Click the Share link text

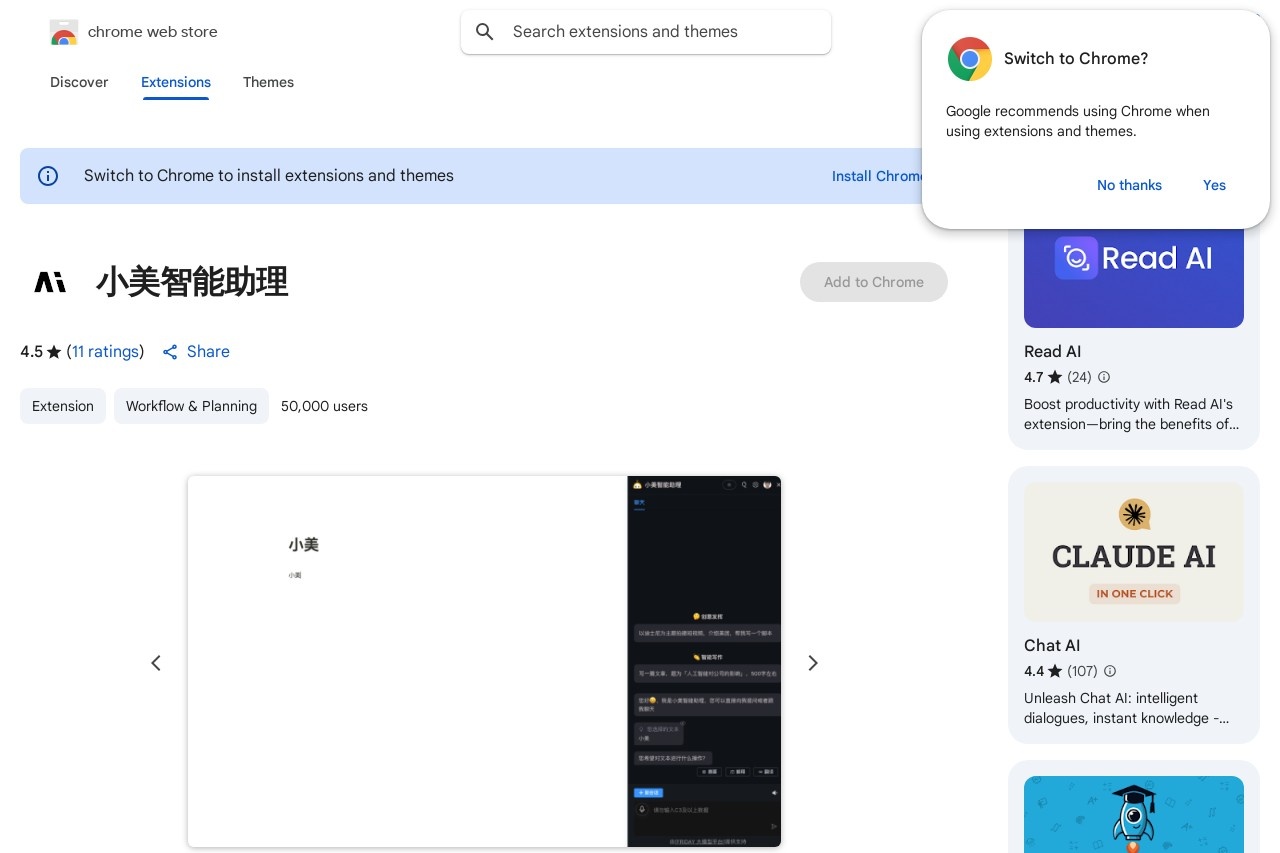(x=208, y=352)
